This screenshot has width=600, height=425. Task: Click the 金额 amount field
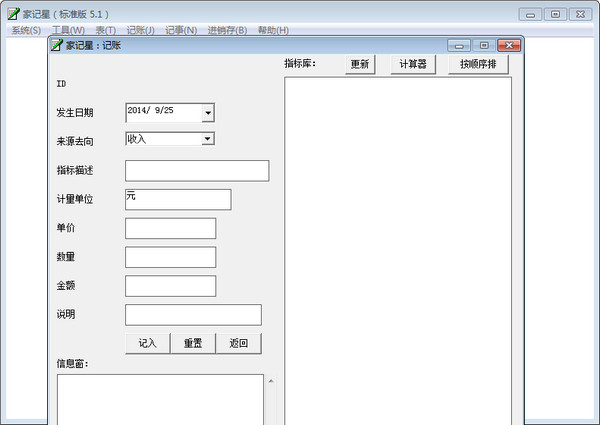170,286
